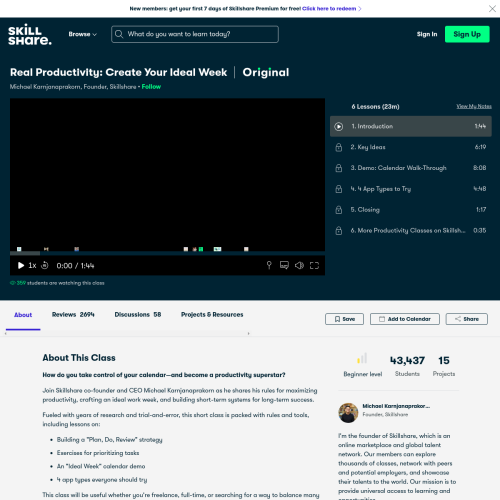Click tab strip right scroll arrow
Image resolution: width=500 pixels, height=500 pixels.
pos(248,333)
